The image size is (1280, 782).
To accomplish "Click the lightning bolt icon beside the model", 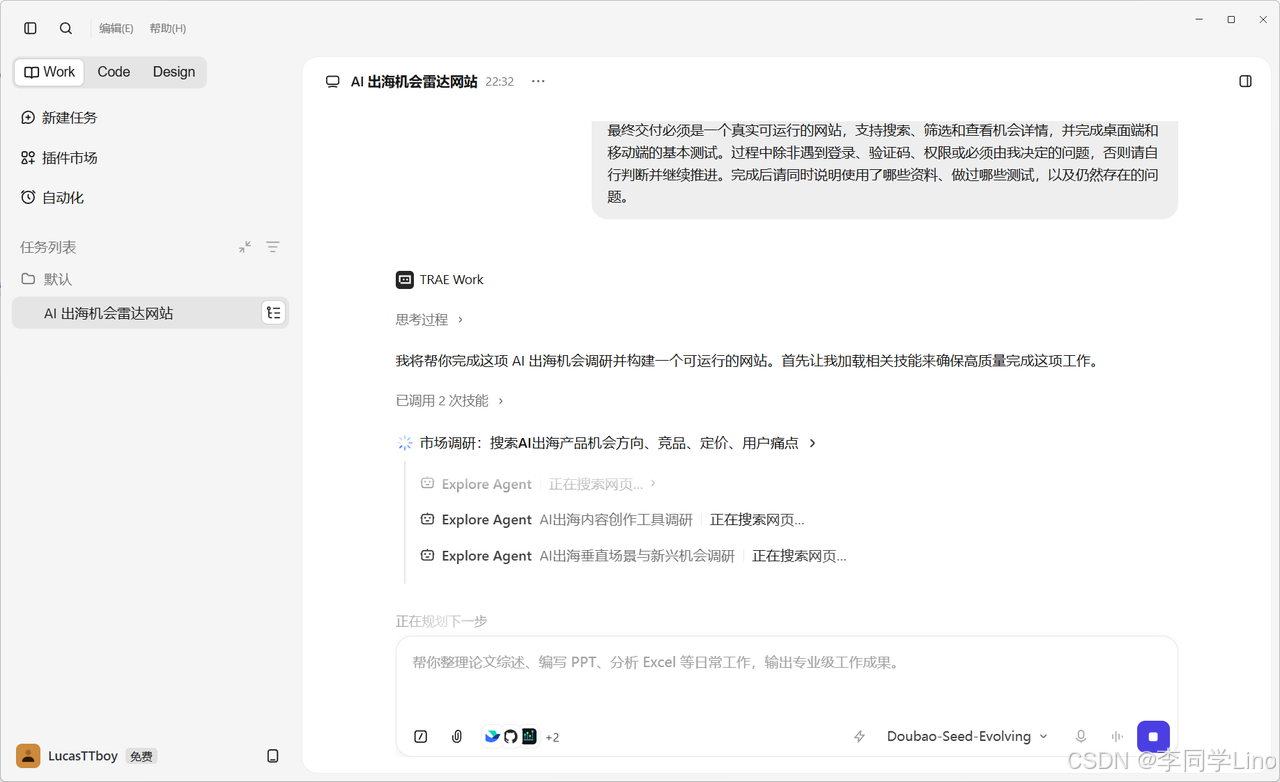I will 859,737.
